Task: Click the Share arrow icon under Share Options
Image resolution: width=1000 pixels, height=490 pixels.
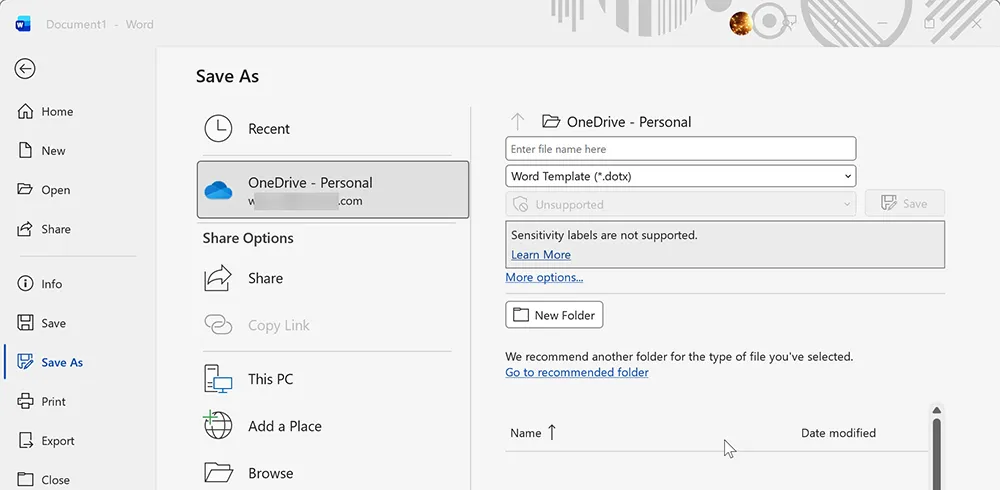Action: [x=218, y=278]
